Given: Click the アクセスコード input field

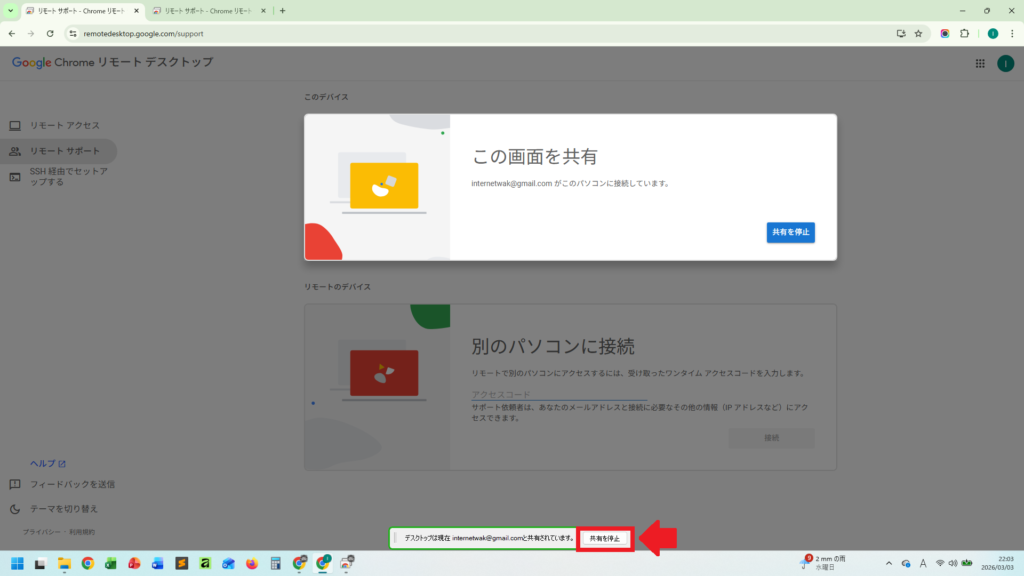Looking at the screenshot, I should pyautogui.click(x=558, y=394).
